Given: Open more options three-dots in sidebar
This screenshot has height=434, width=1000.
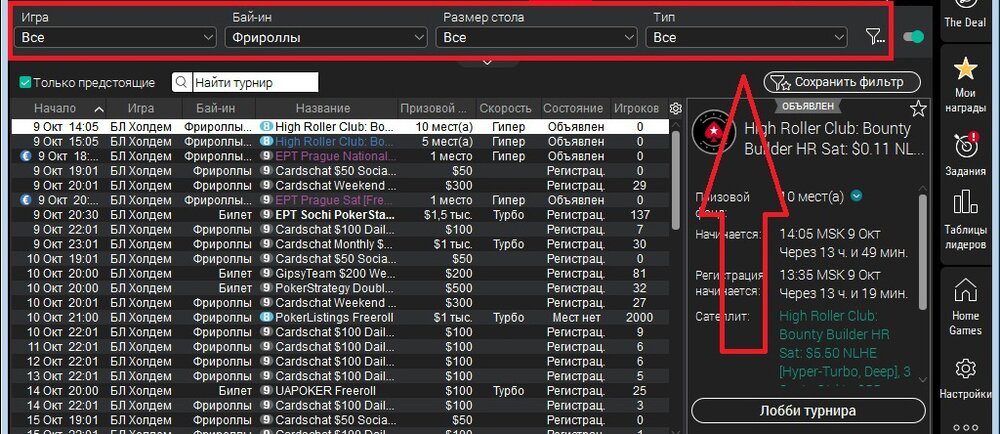Looking at the screenshot, I should 965,427.
